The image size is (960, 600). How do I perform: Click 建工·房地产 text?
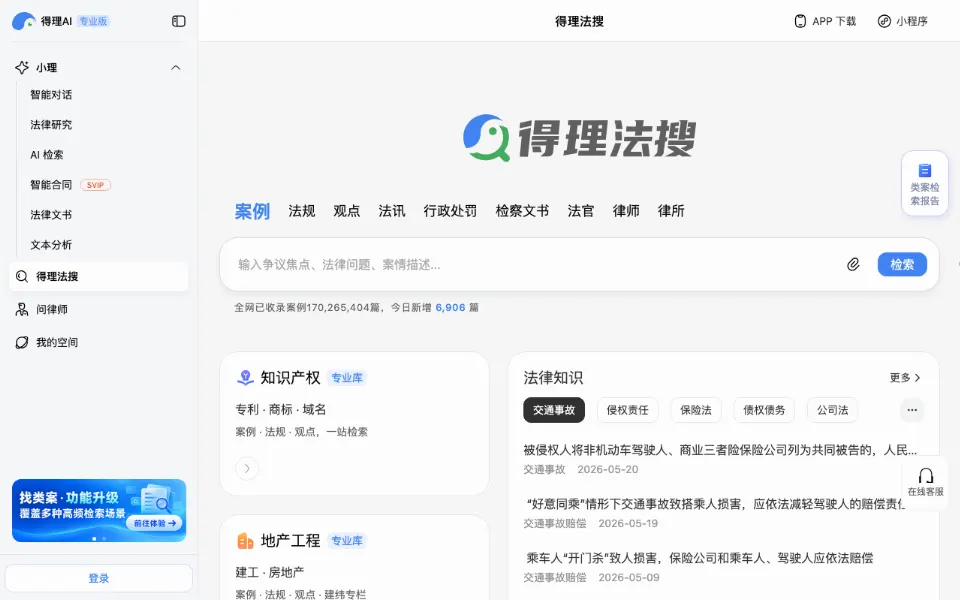pos(270,572)
